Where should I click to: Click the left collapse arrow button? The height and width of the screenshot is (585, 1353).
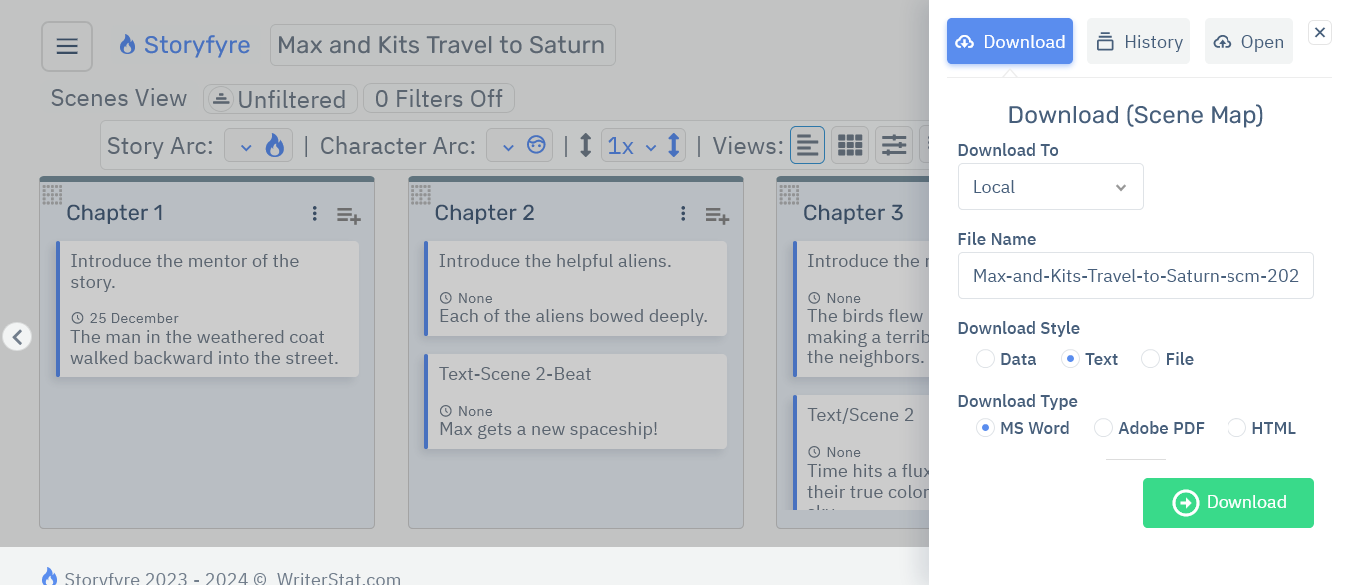pyautogui.click(x=17, y=337)
